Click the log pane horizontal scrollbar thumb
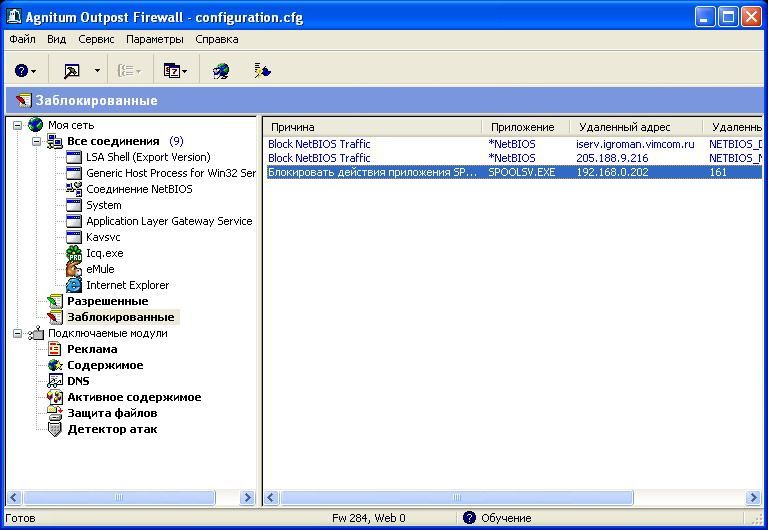The height and width of the screenshot is (530, 768). (x=456, y=498)
